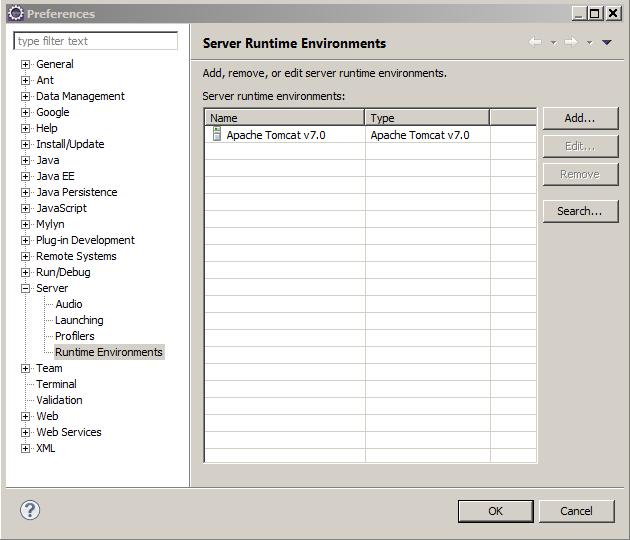This screenshot has width=630, height=540.
Task: Select the Server tree label
Action: (x=52, y=288)
